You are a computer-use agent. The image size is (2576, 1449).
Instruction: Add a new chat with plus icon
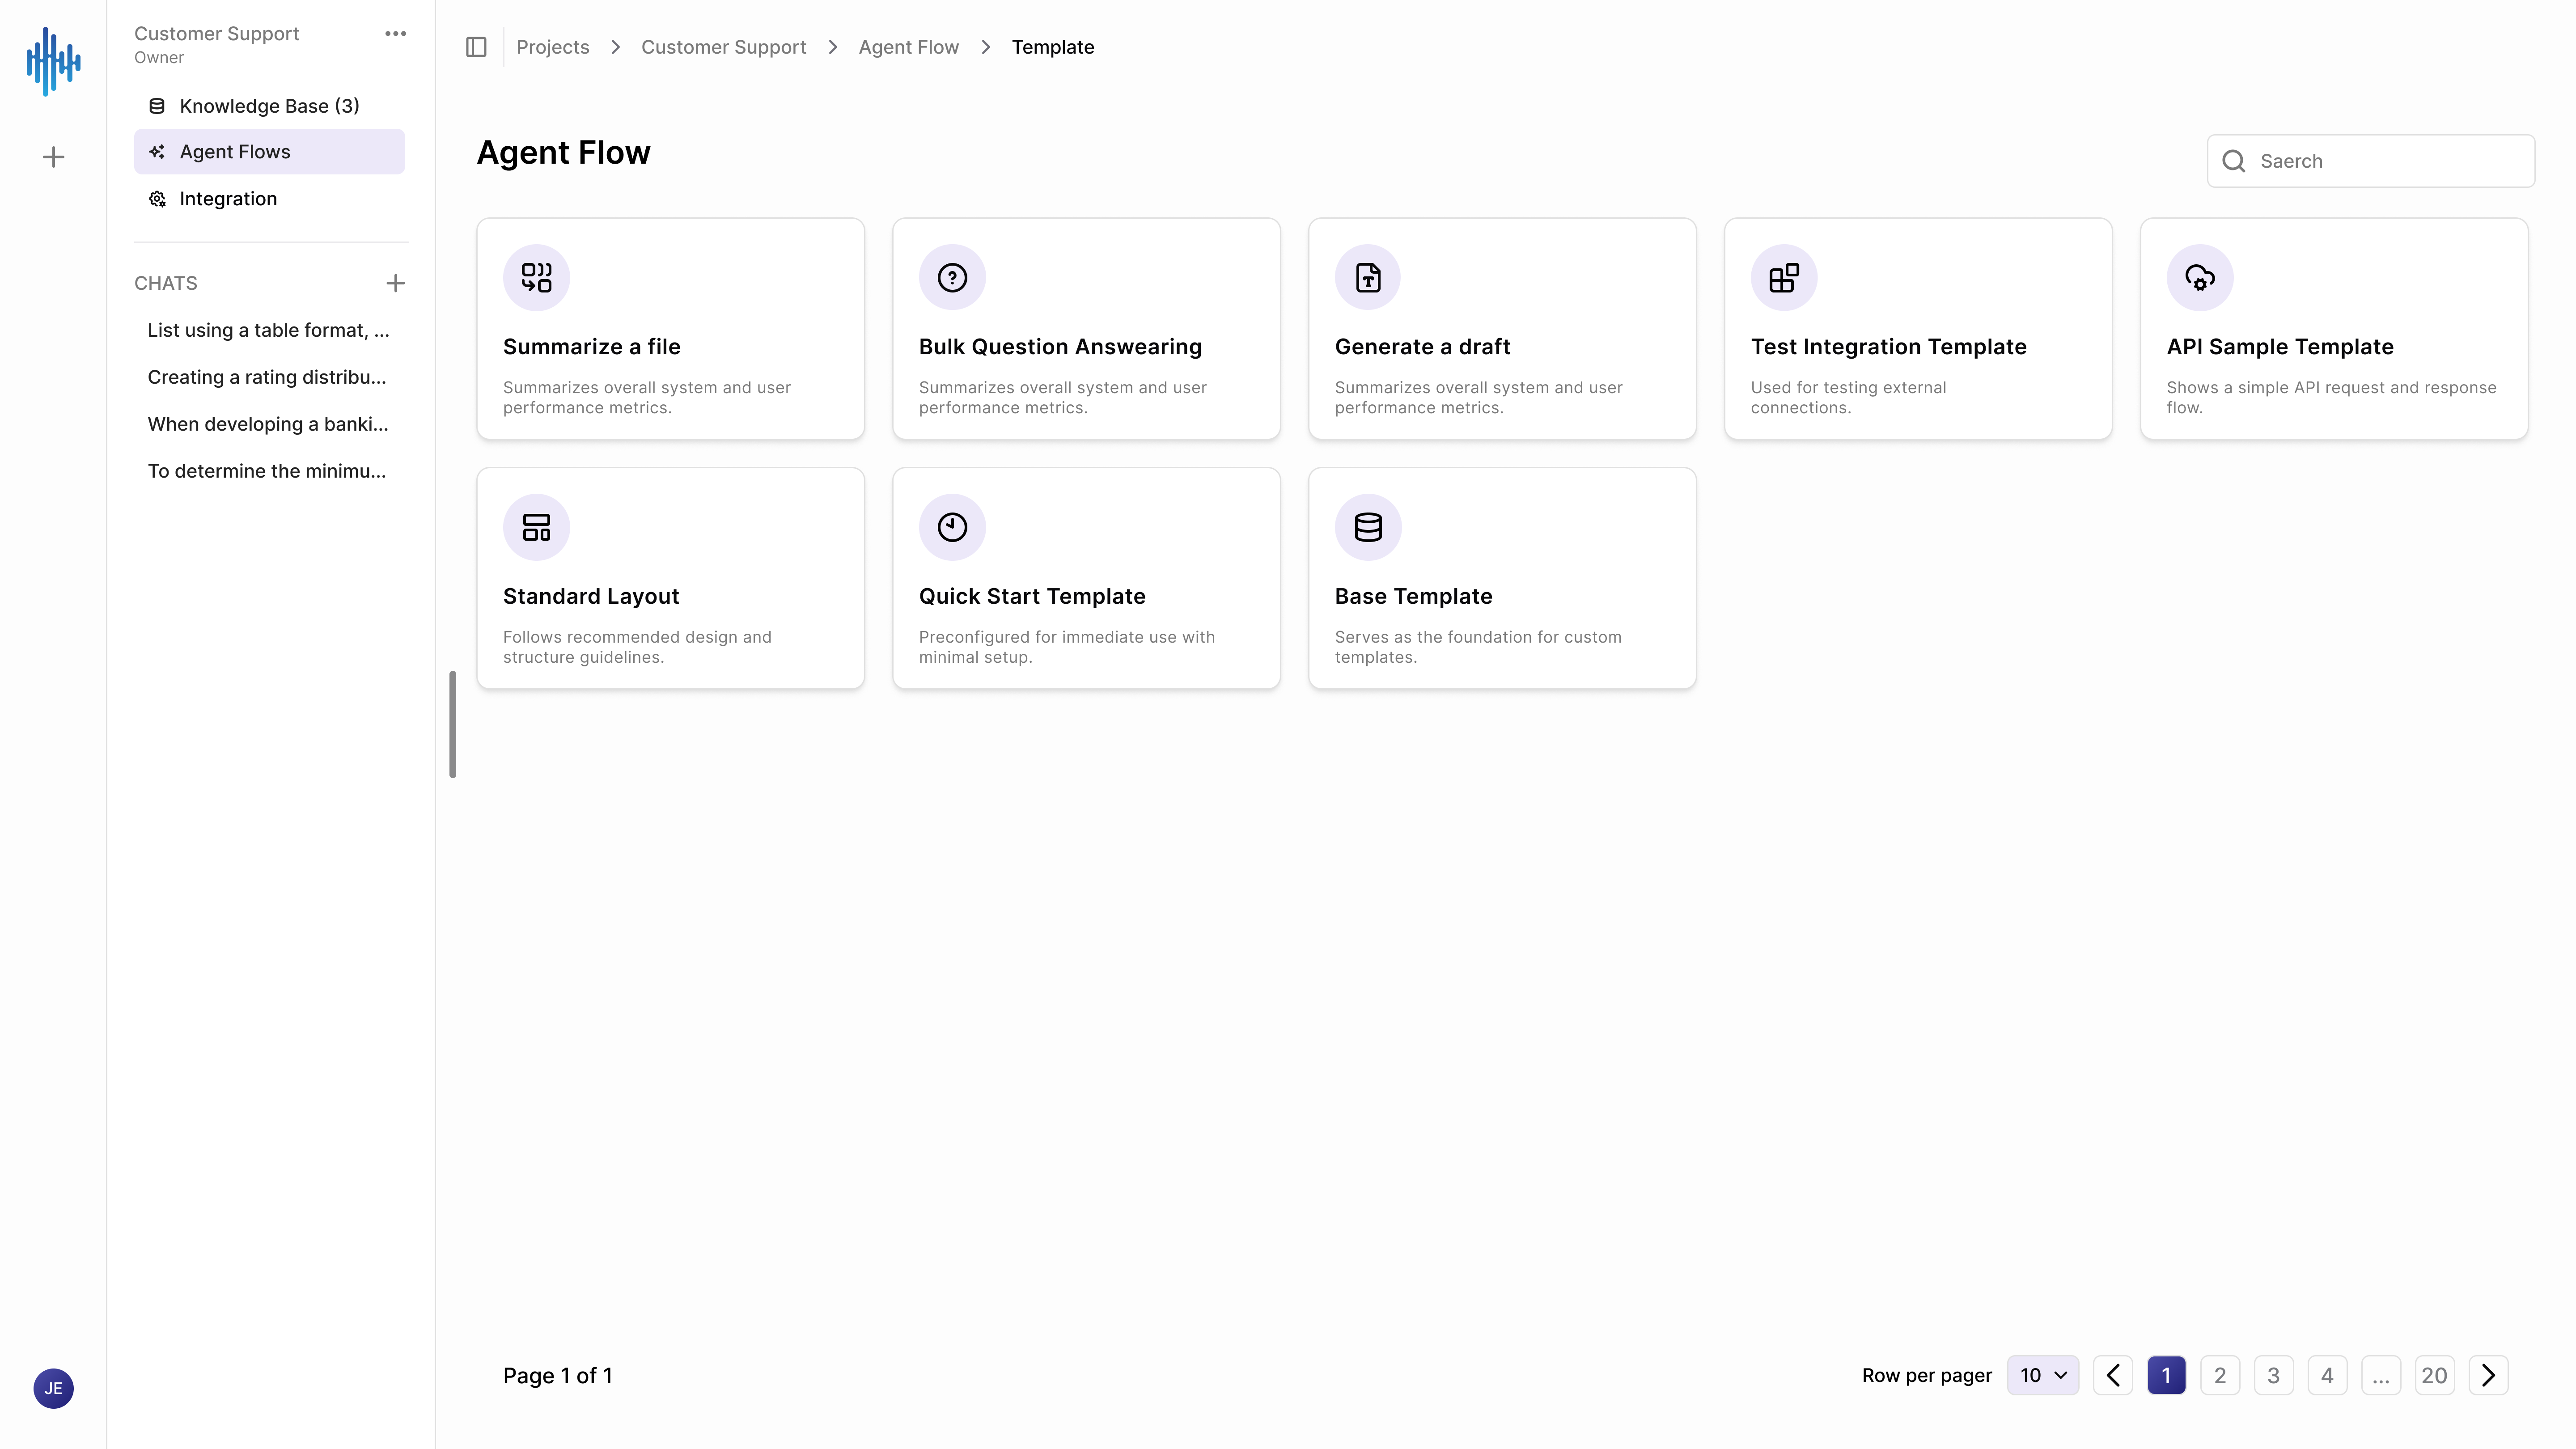395,283
